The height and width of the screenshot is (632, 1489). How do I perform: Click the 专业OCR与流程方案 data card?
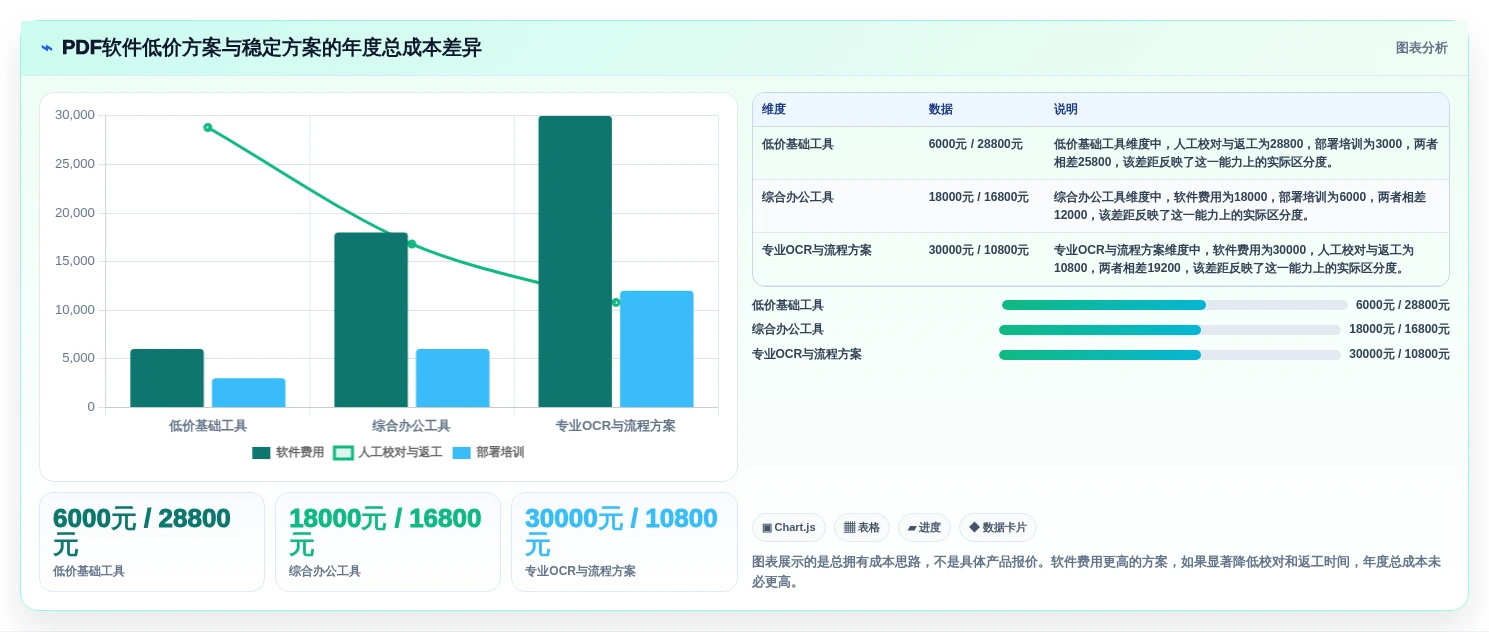(x=624, y=542)
